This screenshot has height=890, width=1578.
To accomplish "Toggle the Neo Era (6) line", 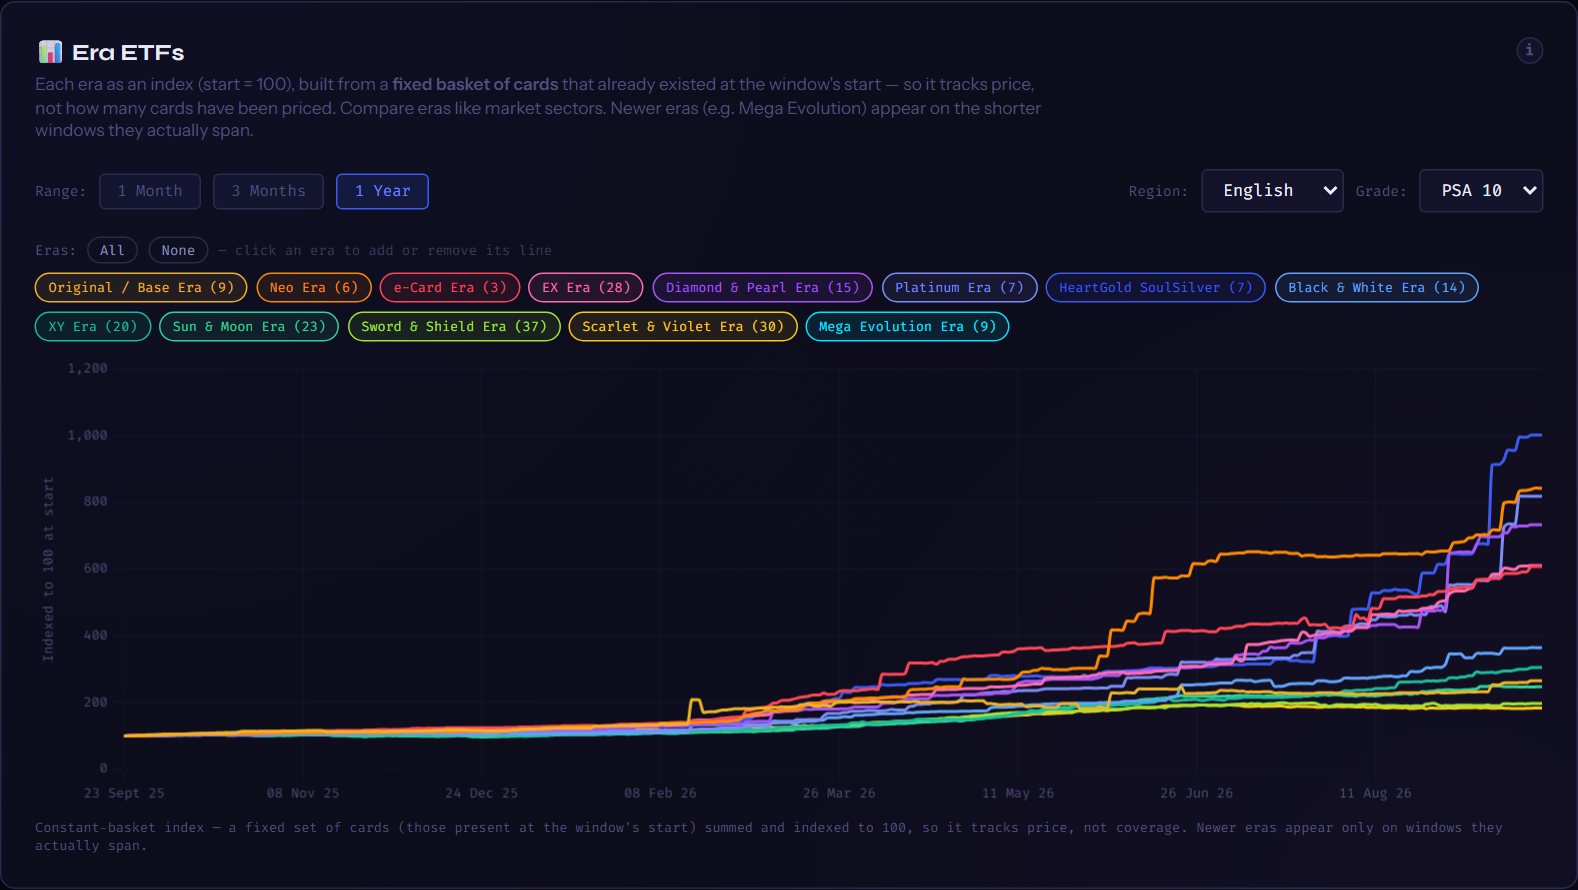I will point(314,287).
